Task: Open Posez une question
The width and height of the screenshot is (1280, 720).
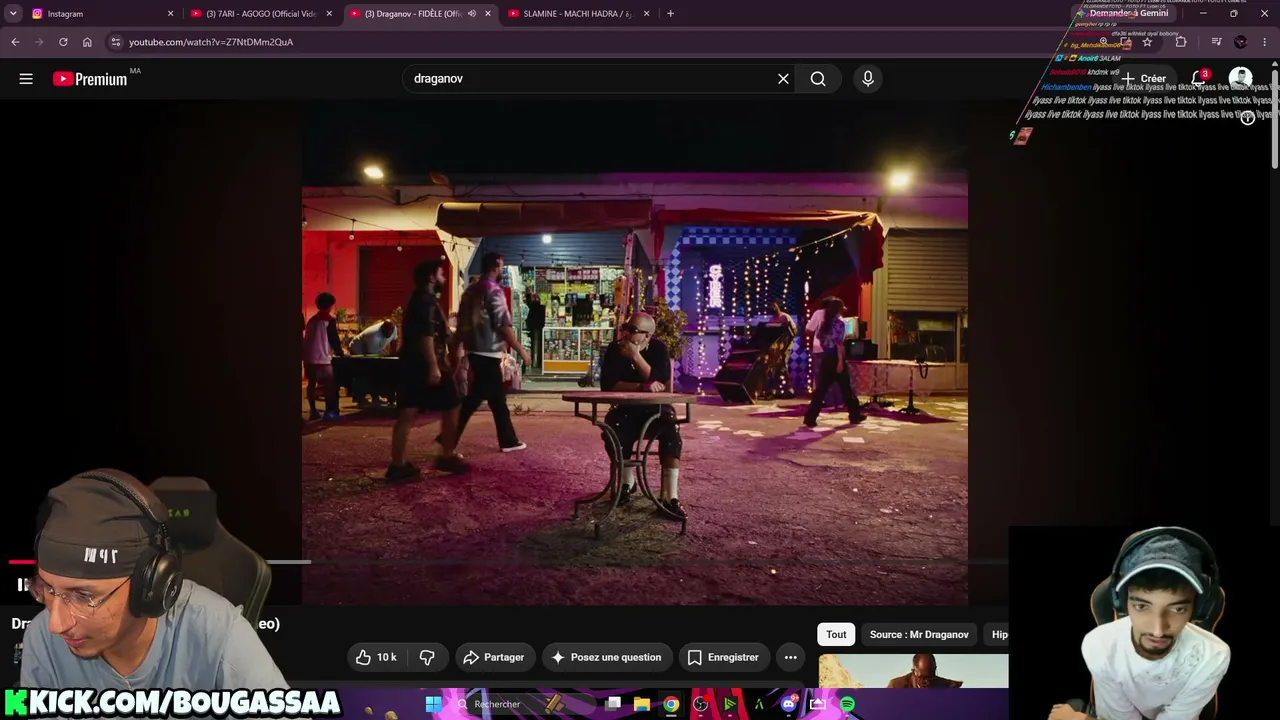Action: 607,657
